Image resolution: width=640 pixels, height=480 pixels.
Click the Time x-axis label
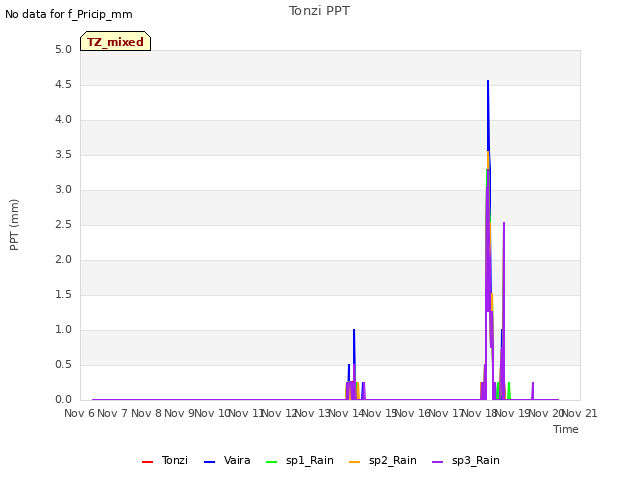[x=566, y=429]
